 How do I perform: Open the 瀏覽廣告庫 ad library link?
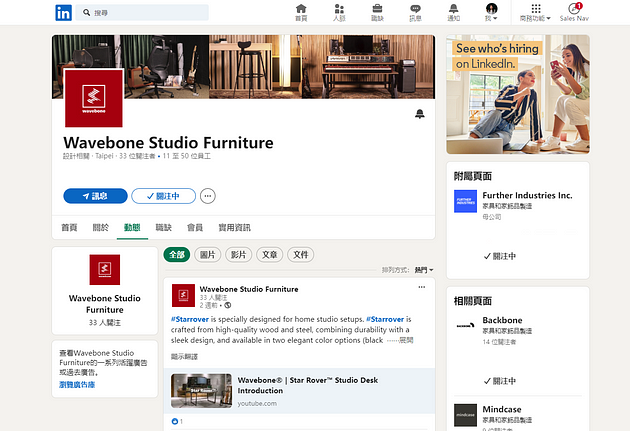click(77, 385)
